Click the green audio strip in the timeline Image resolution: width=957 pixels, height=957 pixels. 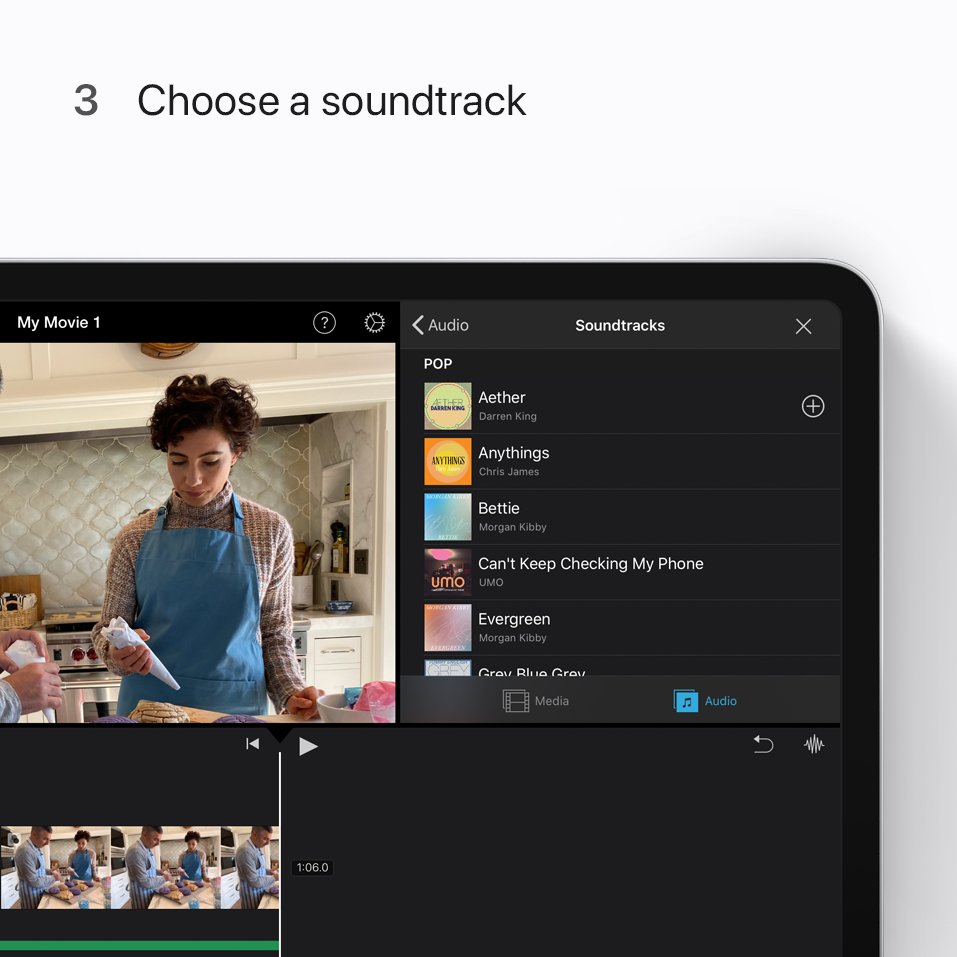tap(140, 944)
